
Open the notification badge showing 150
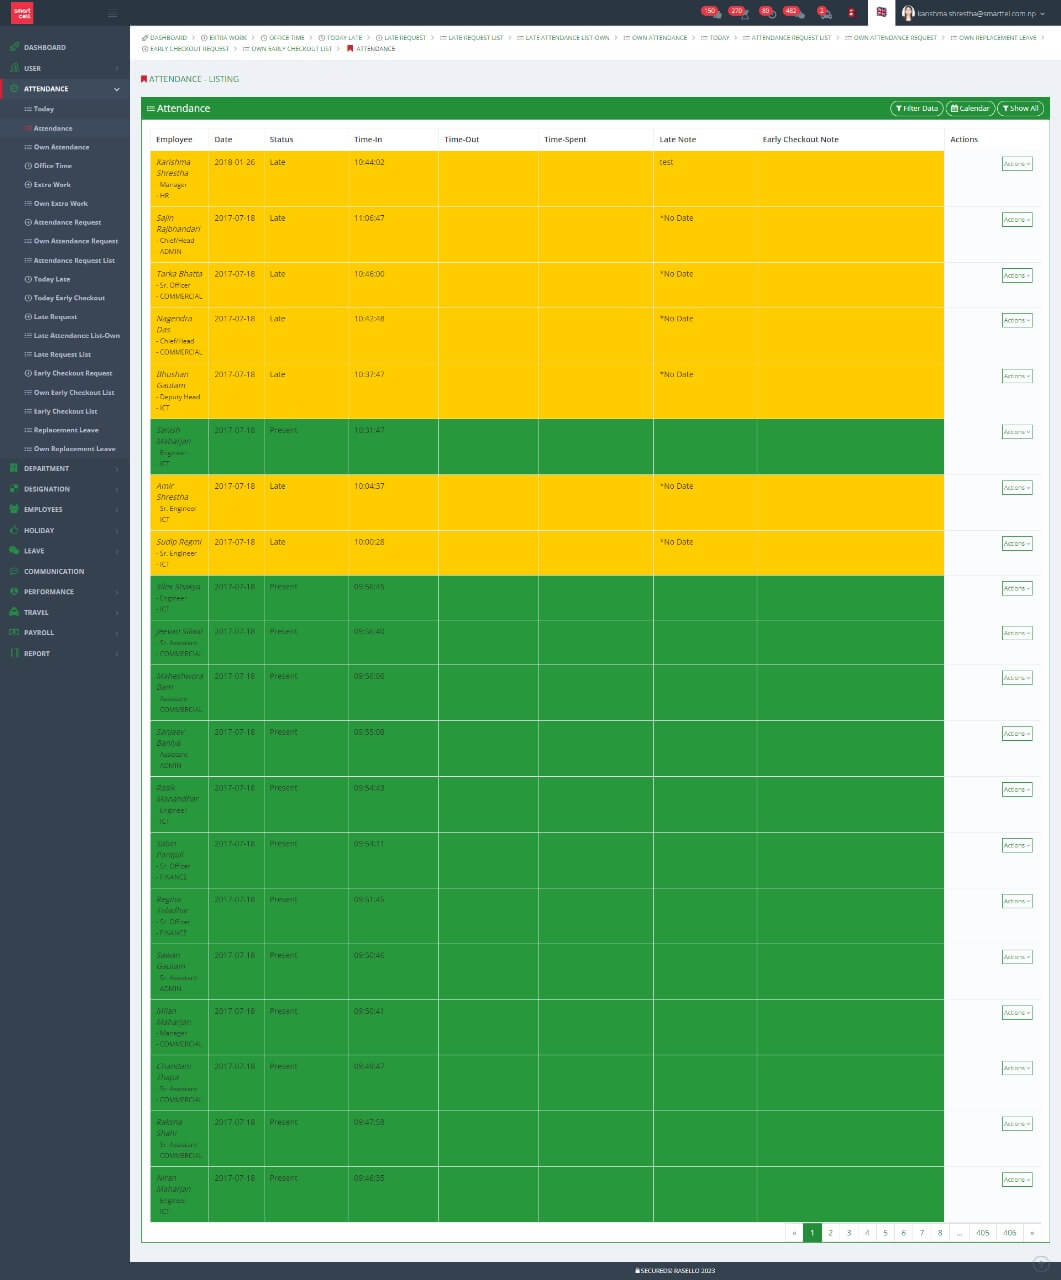711,12
